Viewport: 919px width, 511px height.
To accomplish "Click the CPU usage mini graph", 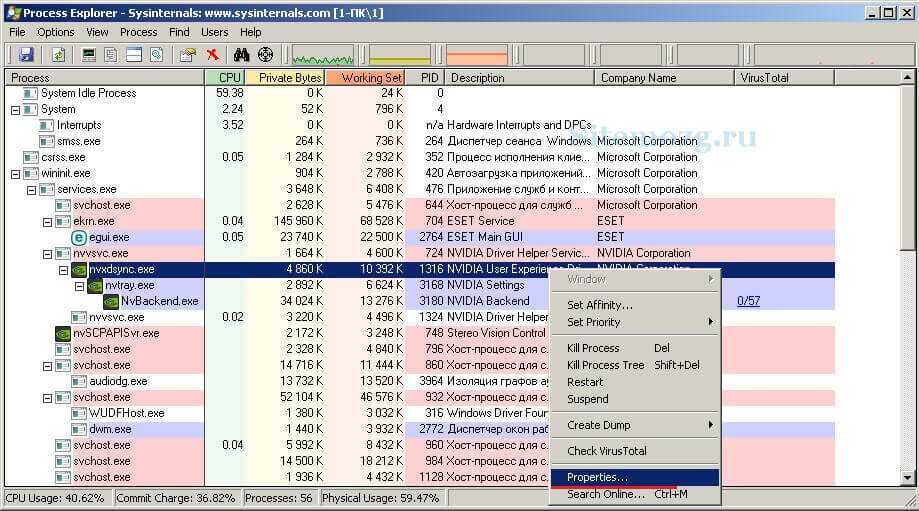I will point(322,55).
